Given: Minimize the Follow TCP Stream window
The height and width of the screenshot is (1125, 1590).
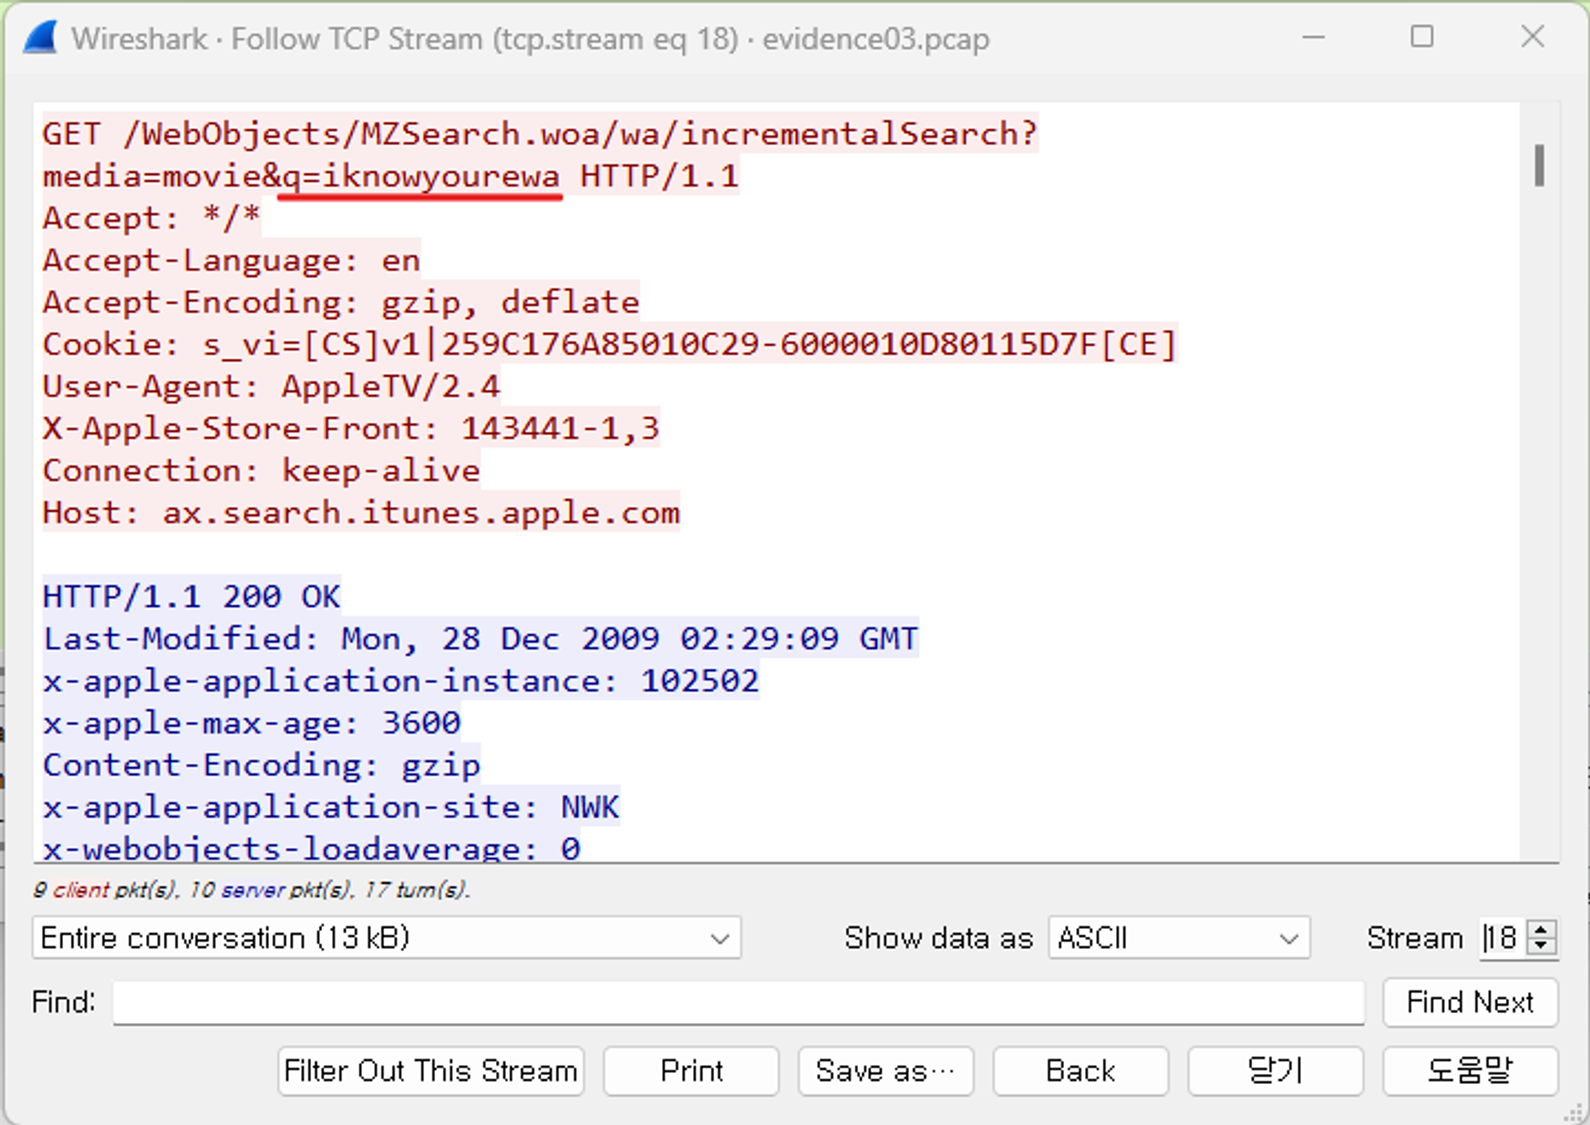Looking at the screenshot, I should pos(1314,38).
